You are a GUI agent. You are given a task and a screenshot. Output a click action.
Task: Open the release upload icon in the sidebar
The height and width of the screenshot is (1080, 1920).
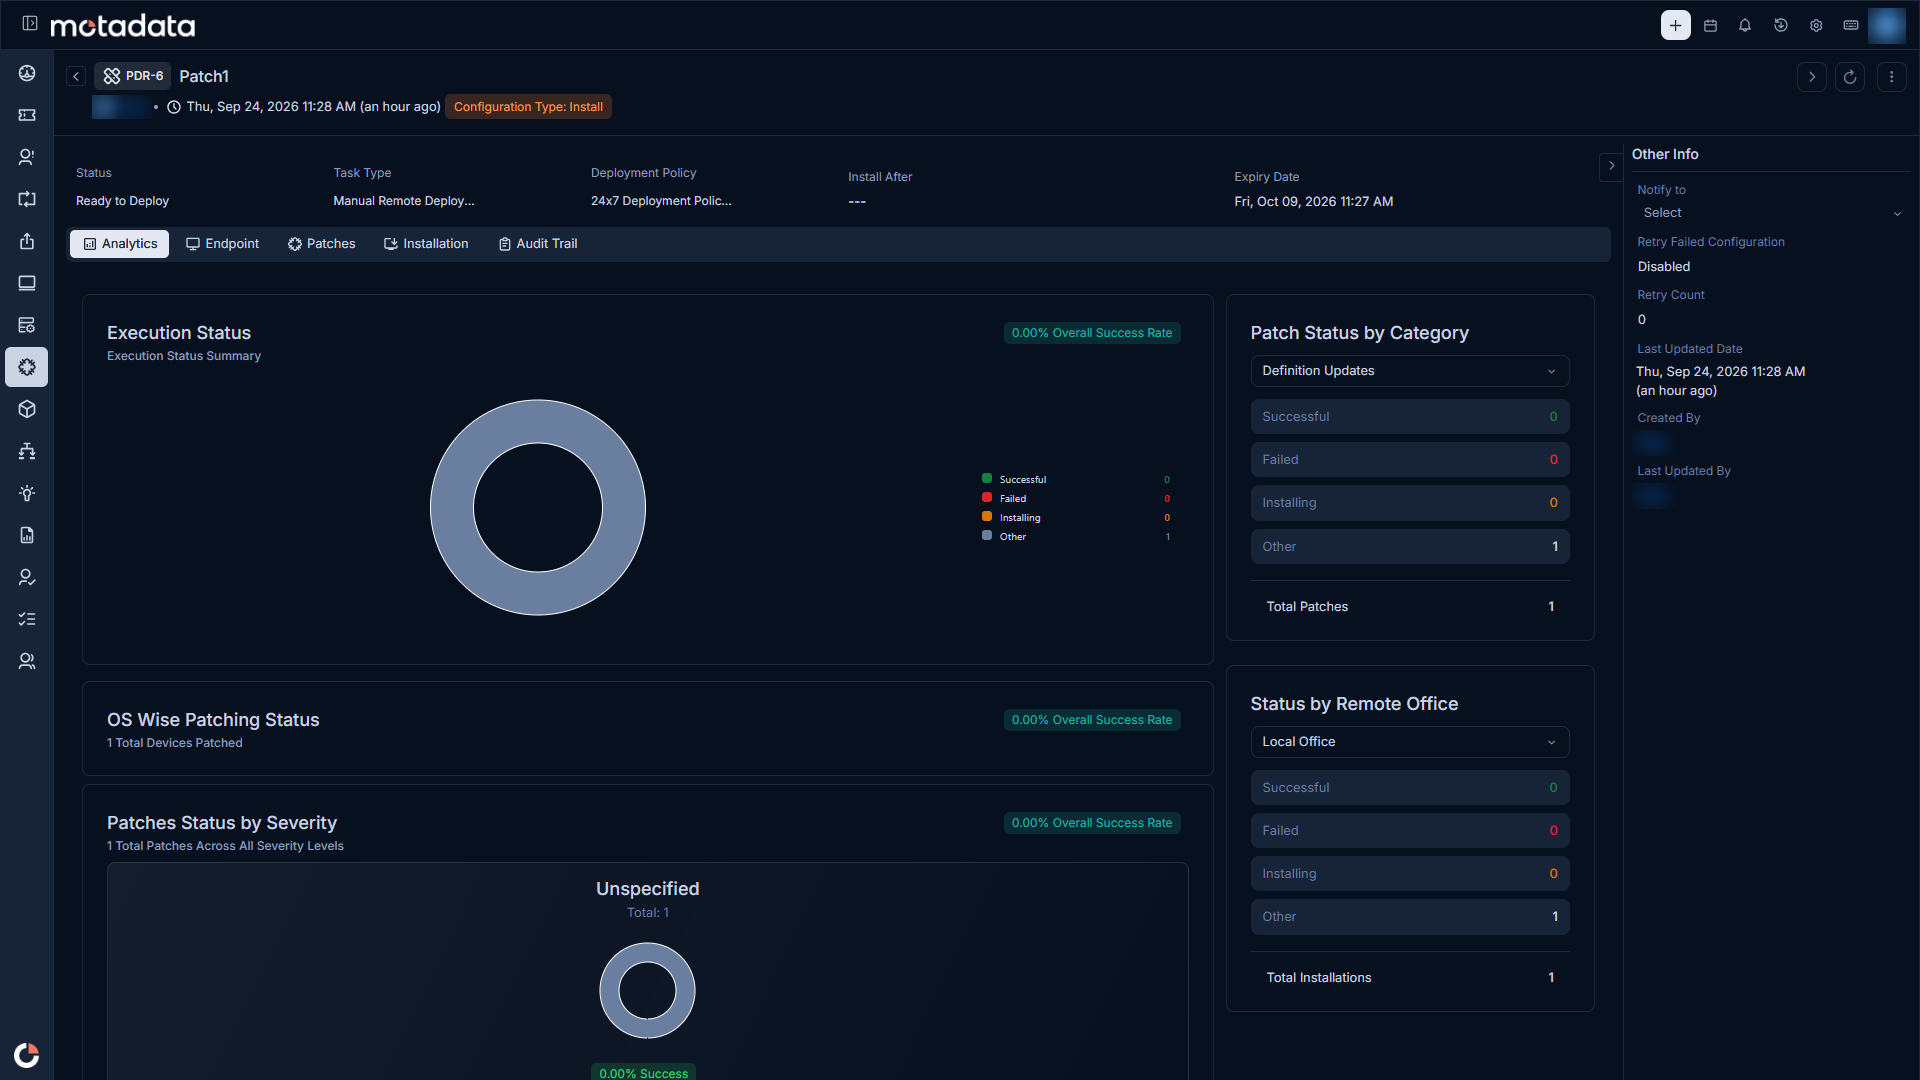(x=27, y=241)
